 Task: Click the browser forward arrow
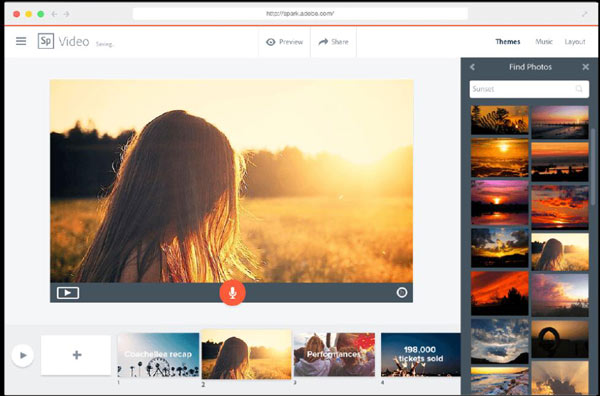tap(67, 14)
